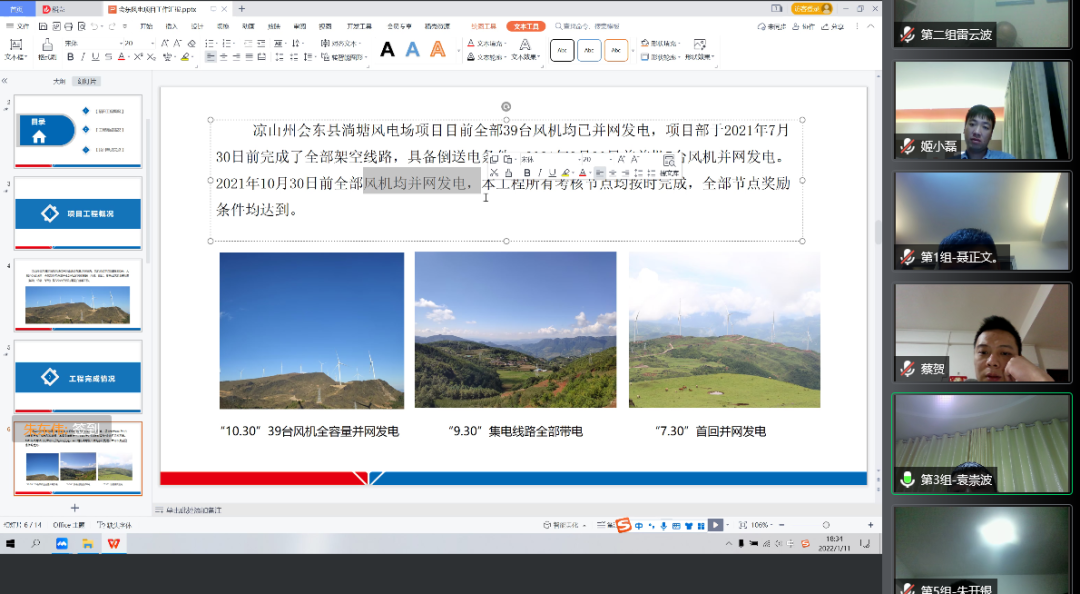Activate the Format Painter tool
Screen dimensions: 1080x594
point(47,50)
